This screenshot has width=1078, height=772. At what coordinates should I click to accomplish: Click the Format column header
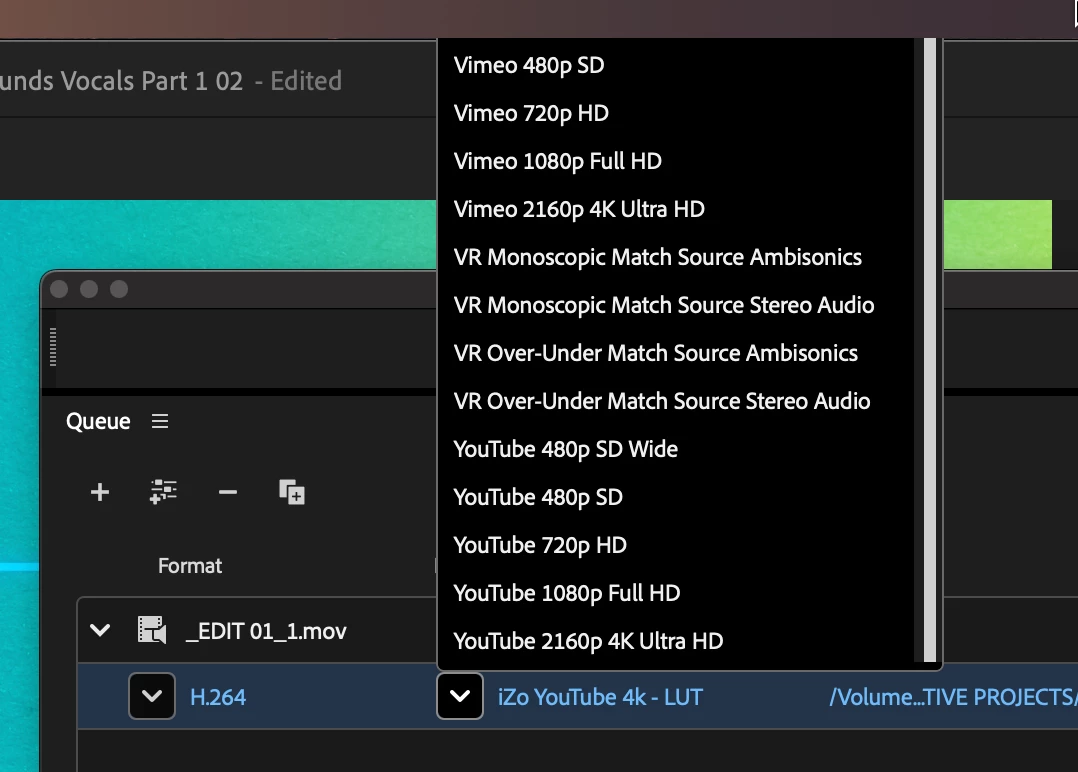pyautogui.click(x=190, y=566)
